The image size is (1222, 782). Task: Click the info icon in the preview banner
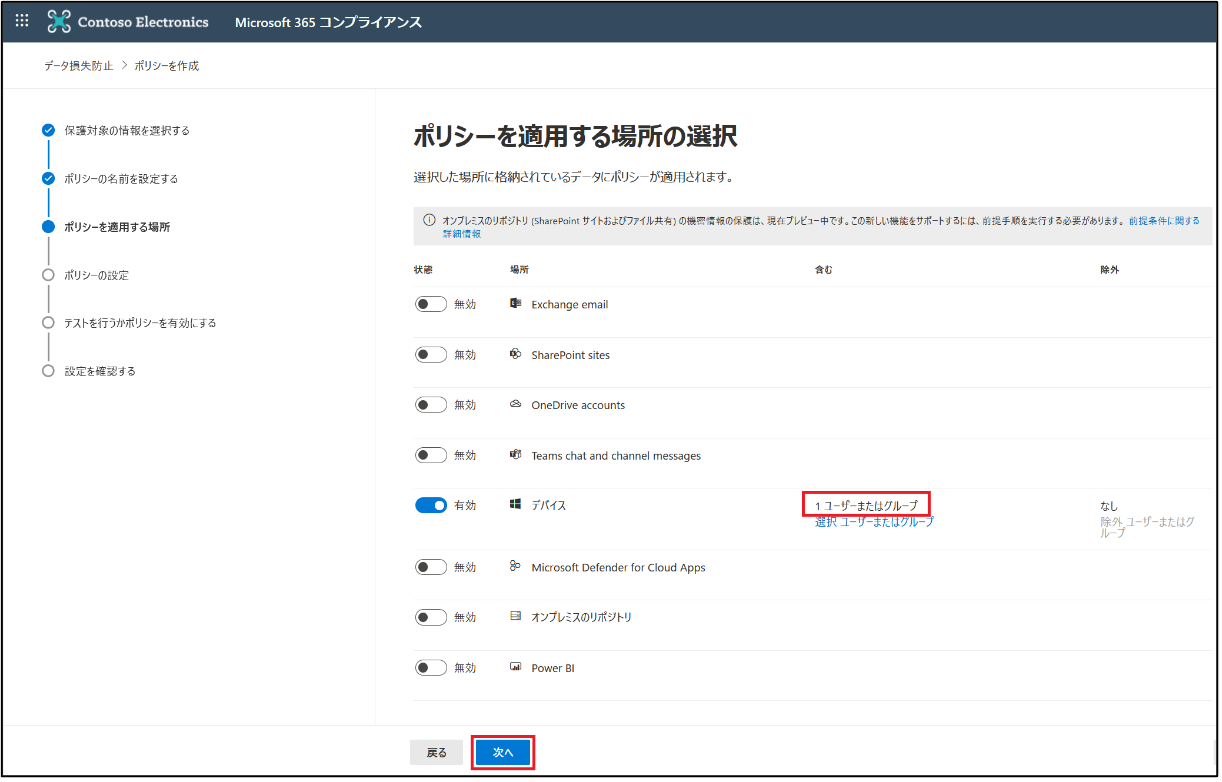click(x=429, y=220)
